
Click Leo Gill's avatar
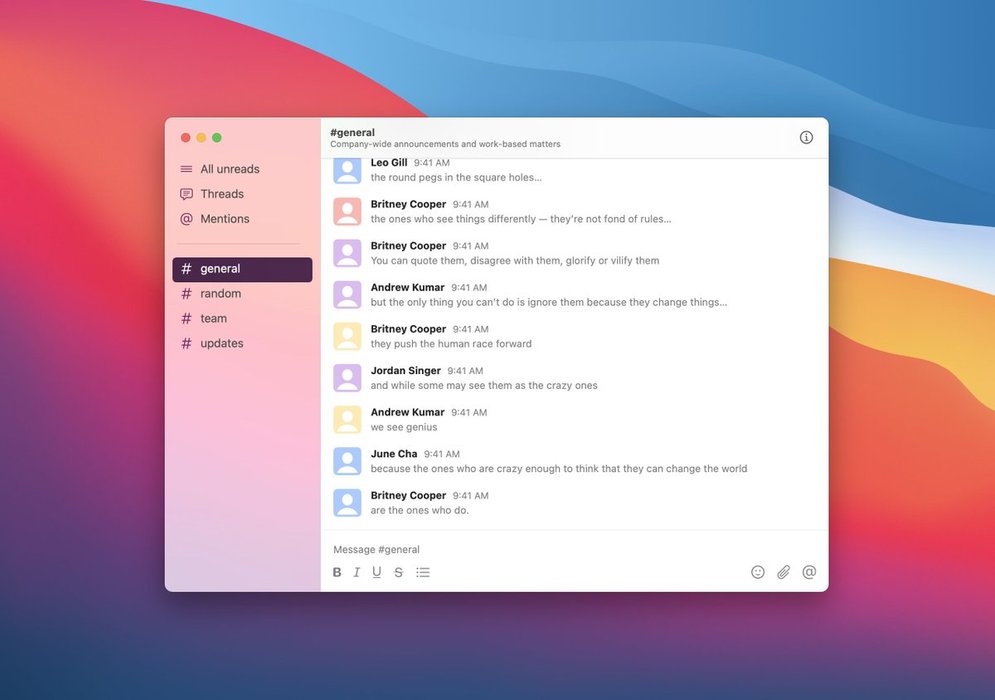(x=347, y=170)
